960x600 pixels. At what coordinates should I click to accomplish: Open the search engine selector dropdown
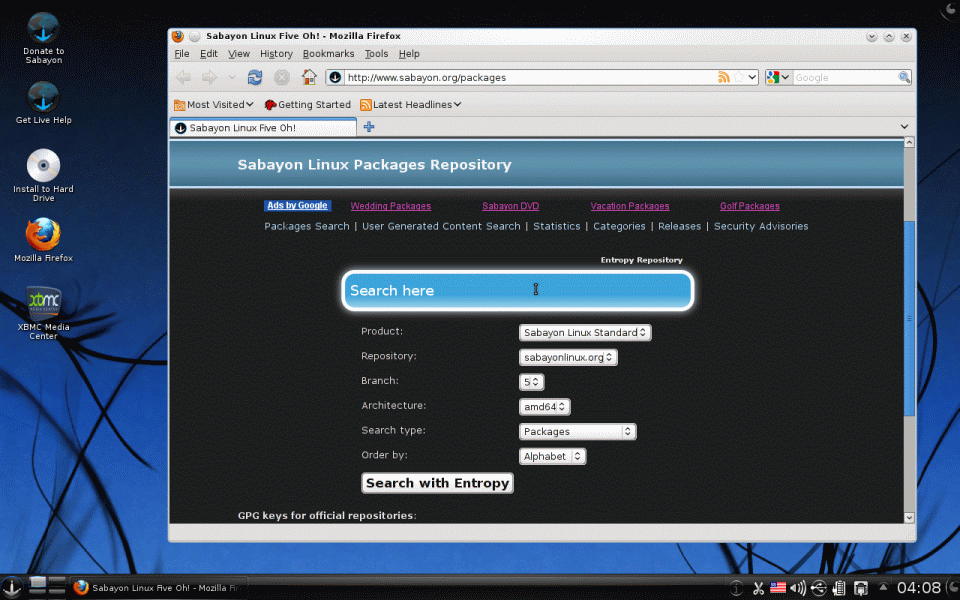[778, 77]
